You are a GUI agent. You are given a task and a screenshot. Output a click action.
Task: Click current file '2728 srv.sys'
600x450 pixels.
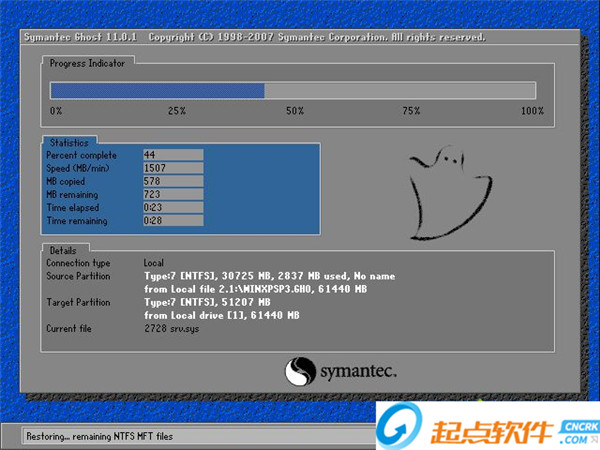pos(172,329)
